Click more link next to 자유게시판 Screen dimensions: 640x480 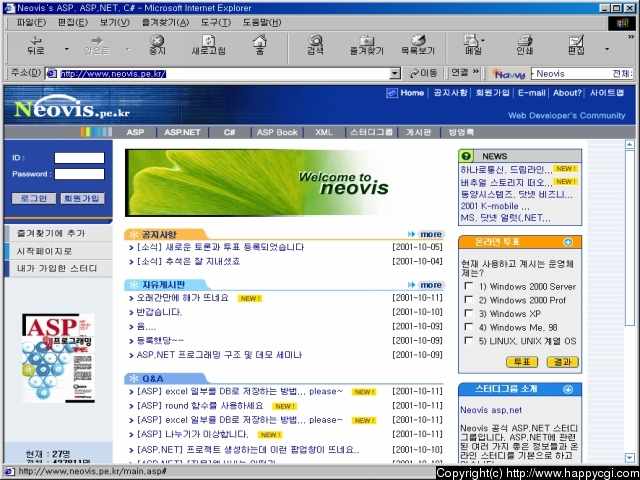tap(426, 285)
